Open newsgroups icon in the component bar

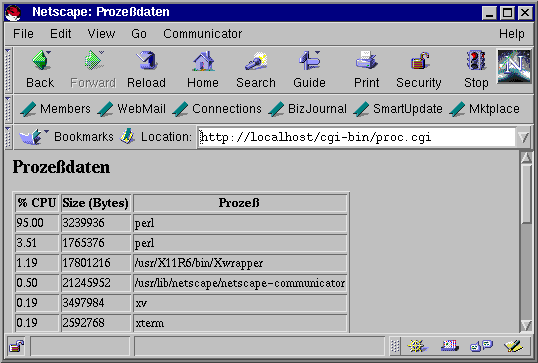(x=481, y=346)
